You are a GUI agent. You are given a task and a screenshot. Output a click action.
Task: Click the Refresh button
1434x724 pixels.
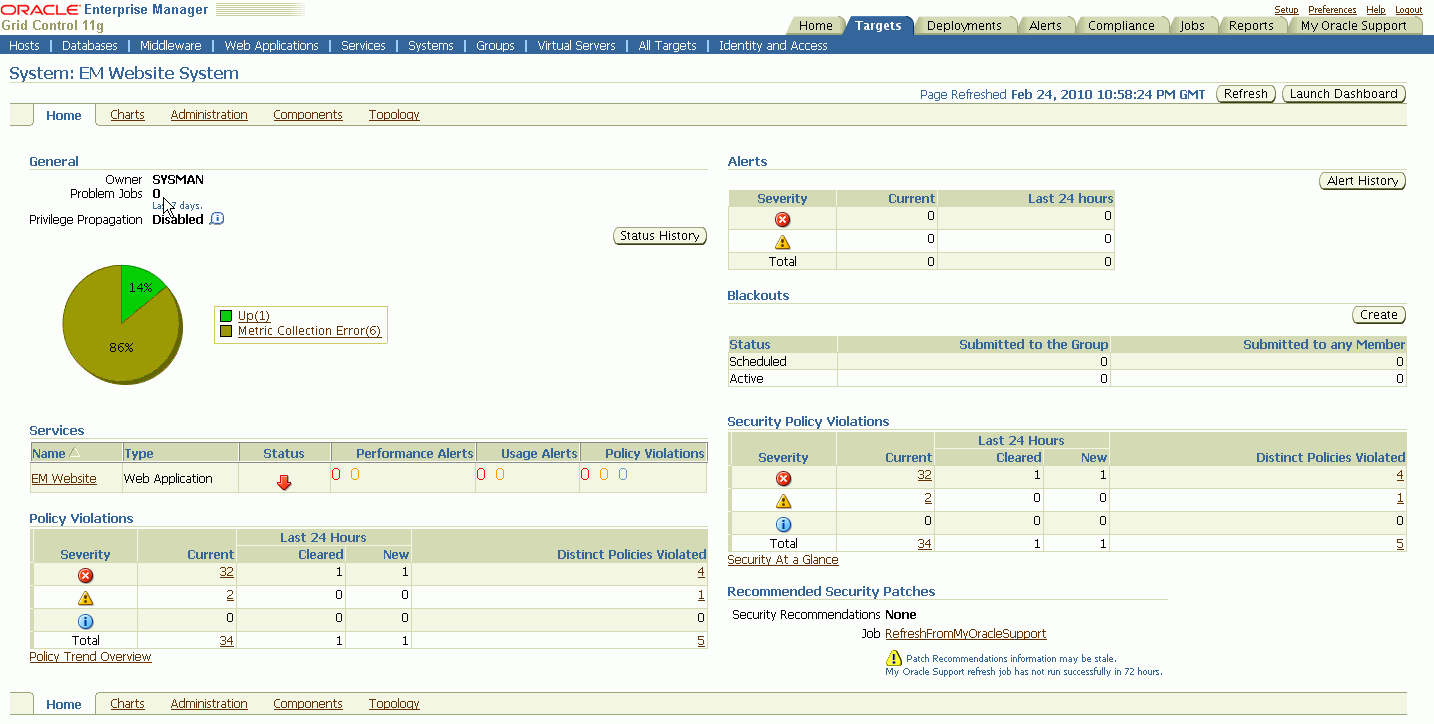tap(1246, 94)
